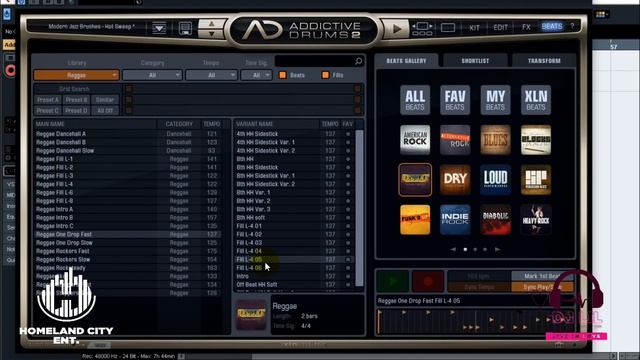Click the magnifying glass search icon
This screenshot has width=640, height=360.
coord(358,61)
